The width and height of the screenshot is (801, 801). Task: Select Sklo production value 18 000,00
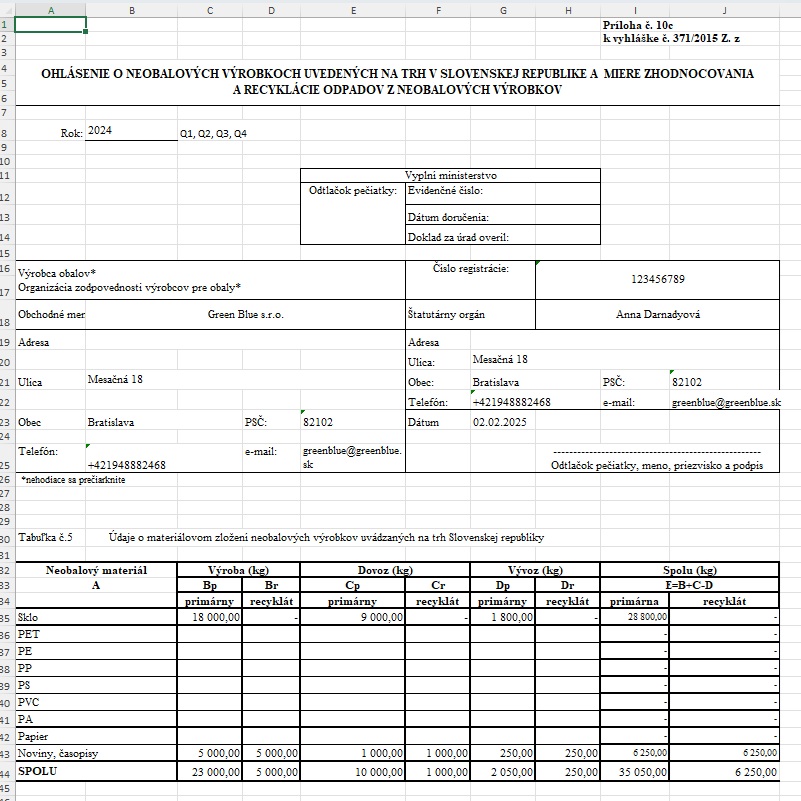[x=210, y=619]
